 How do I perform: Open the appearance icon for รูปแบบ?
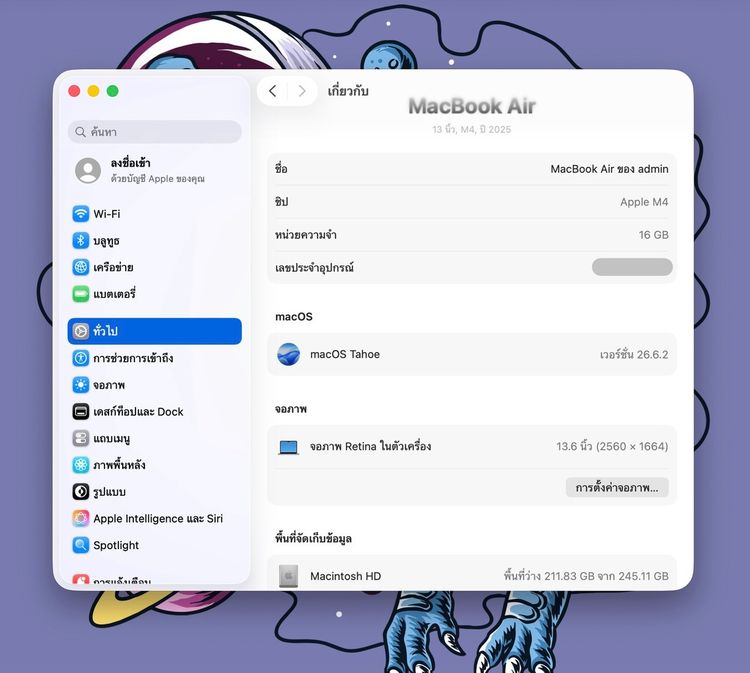[x=80, y=492]
